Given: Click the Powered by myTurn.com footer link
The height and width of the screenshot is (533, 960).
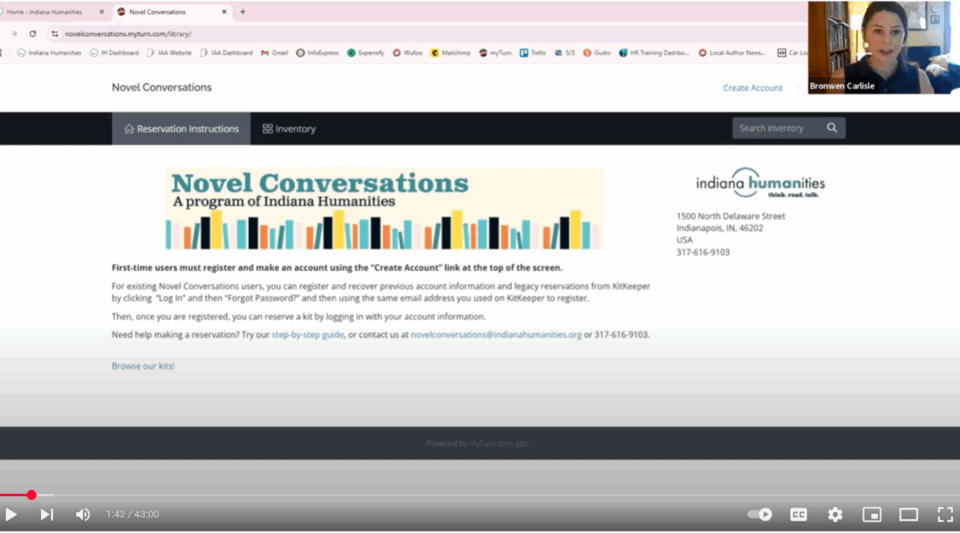Looking at the screenshot, I should (x=478, y=444).
